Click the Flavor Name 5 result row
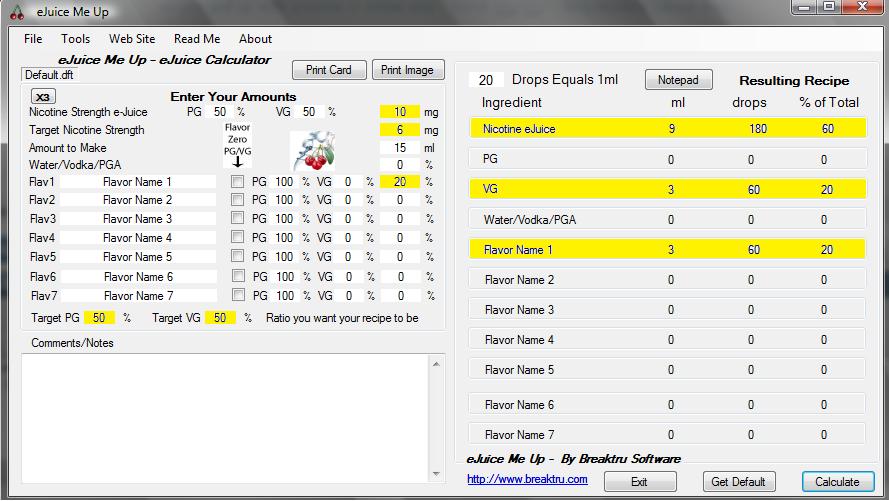This screenshot has width=889, height=501. click(667, 370)
